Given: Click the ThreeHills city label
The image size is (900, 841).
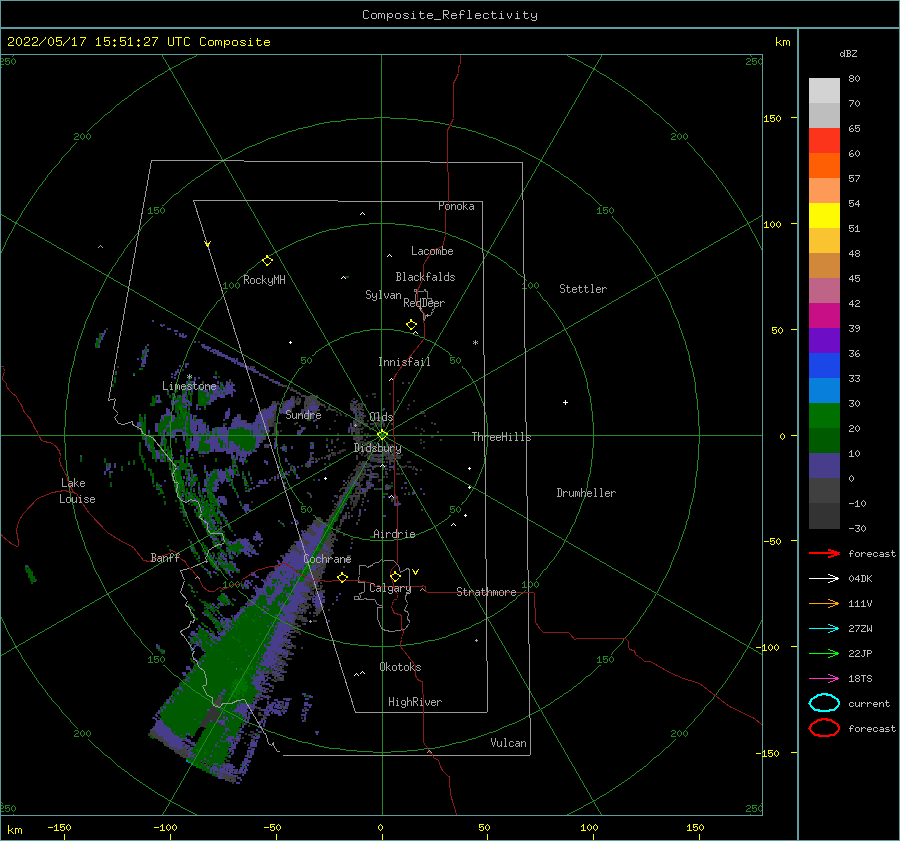Looking at the screenshot, I should pyautogui.click(x=501, y=437).
